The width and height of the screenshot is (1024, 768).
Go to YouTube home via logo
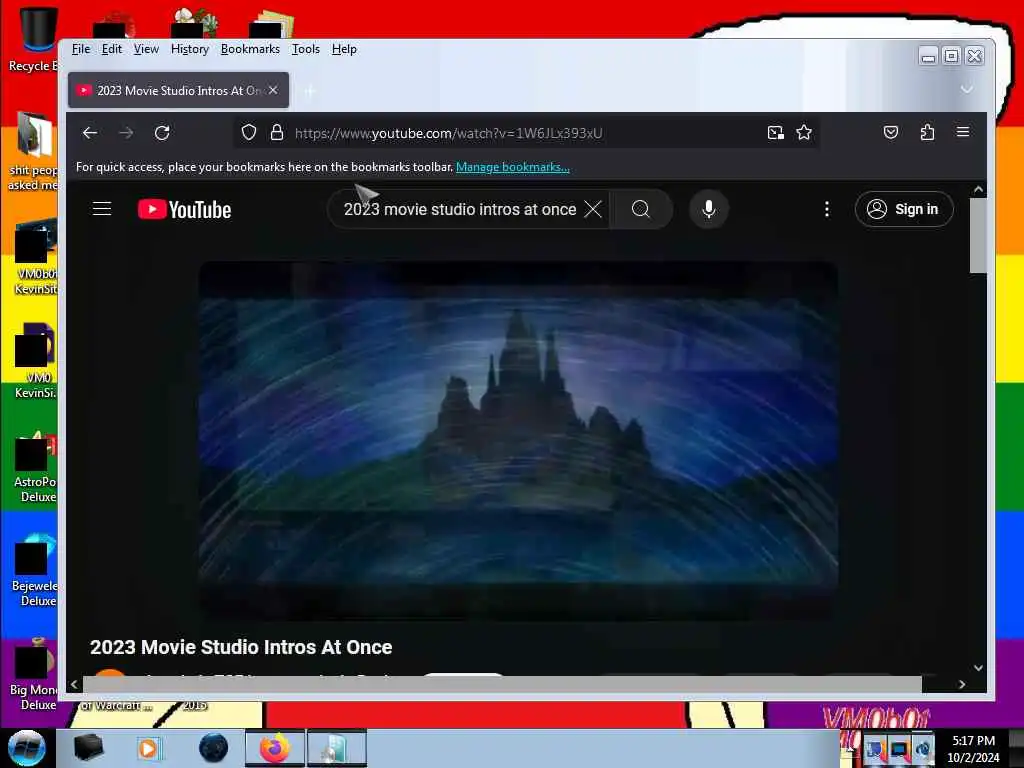(184, 209)
